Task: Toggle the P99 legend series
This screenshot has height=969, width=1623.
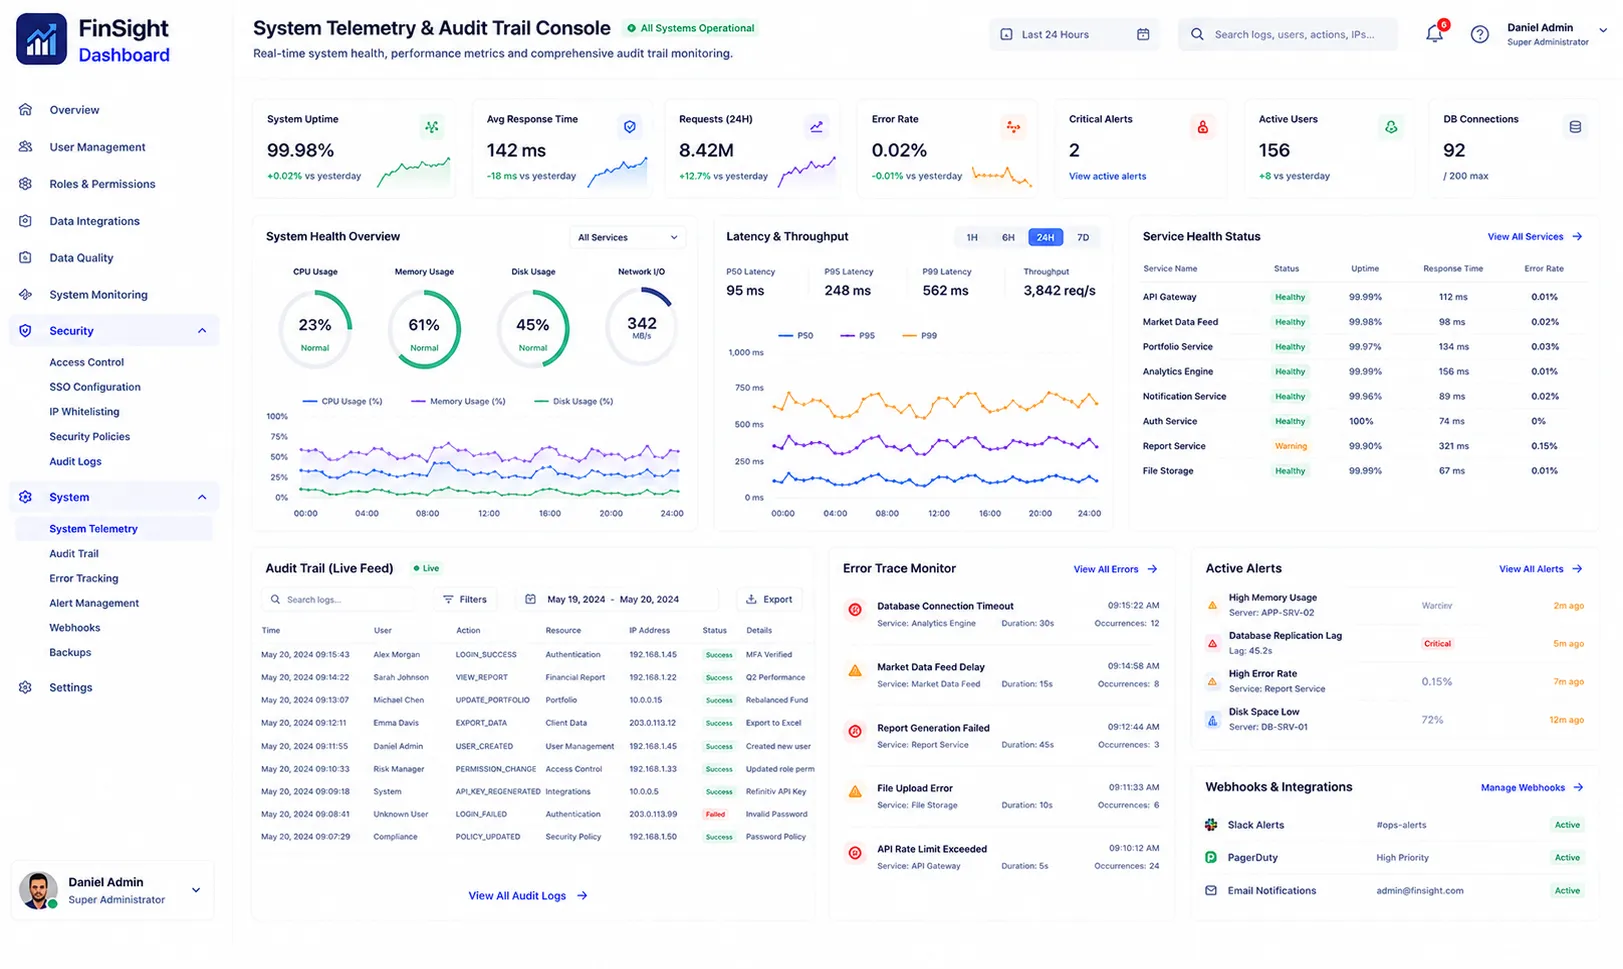Action: pyautogui.click(x=919, y=336)
